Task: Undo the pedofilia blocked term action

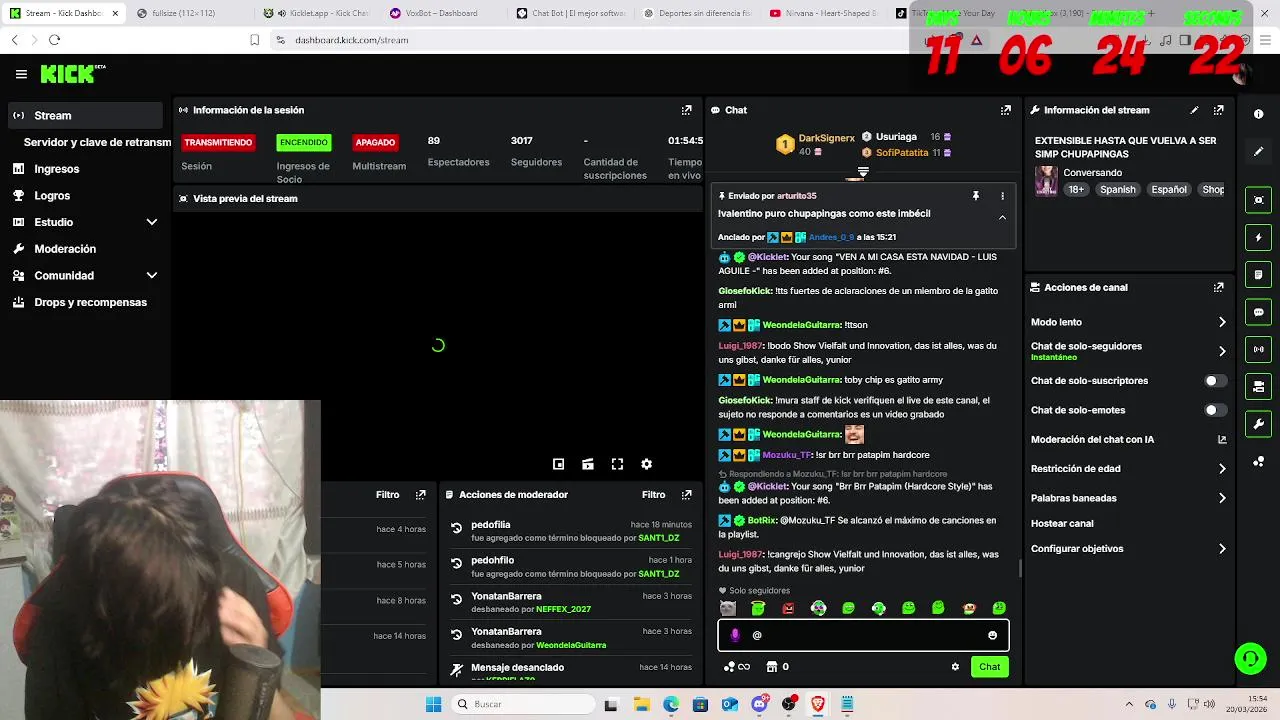Action: click(456, 528)
